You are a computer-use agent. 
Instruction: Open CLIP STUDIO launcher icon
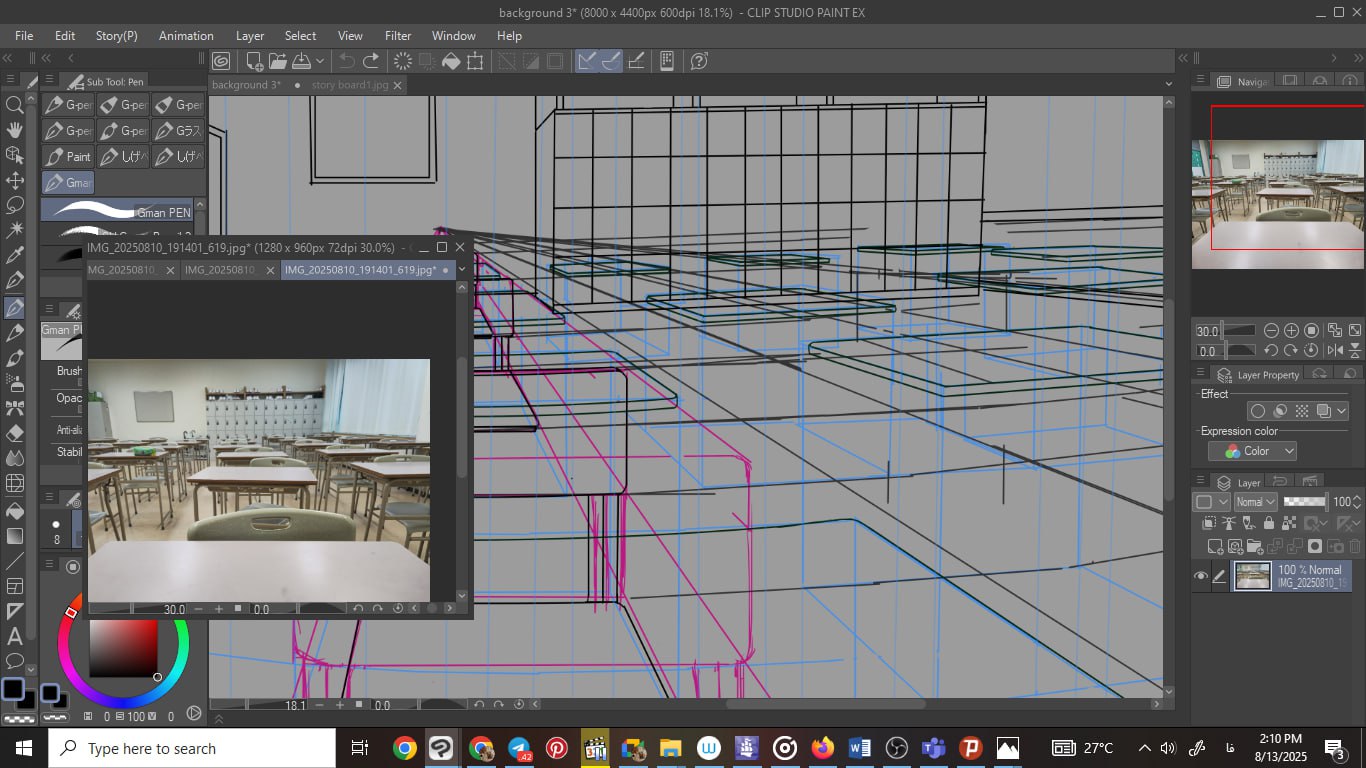click(x=221, y=61)
